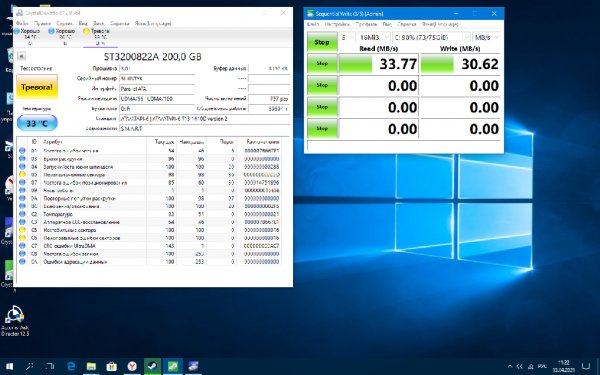This screenshot has width=600, height=375.
Task: Click CRC ошибки UltraDMA attribute name
Action: (69, 246)
